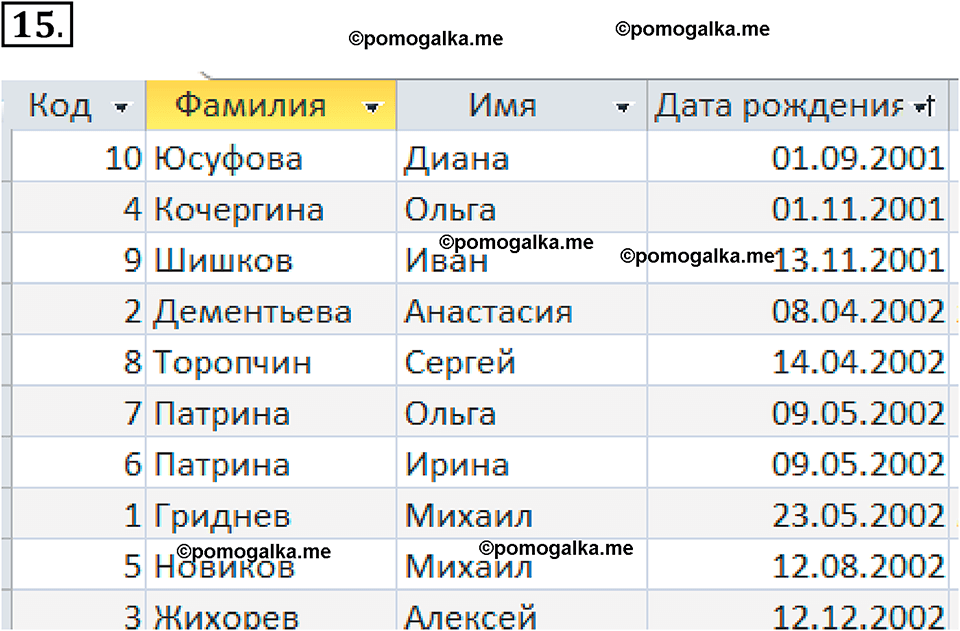Screen dimensions: 960x631
Task: Click the name cell Алексей
Action: pyautogui.click(x=522, y=611)
